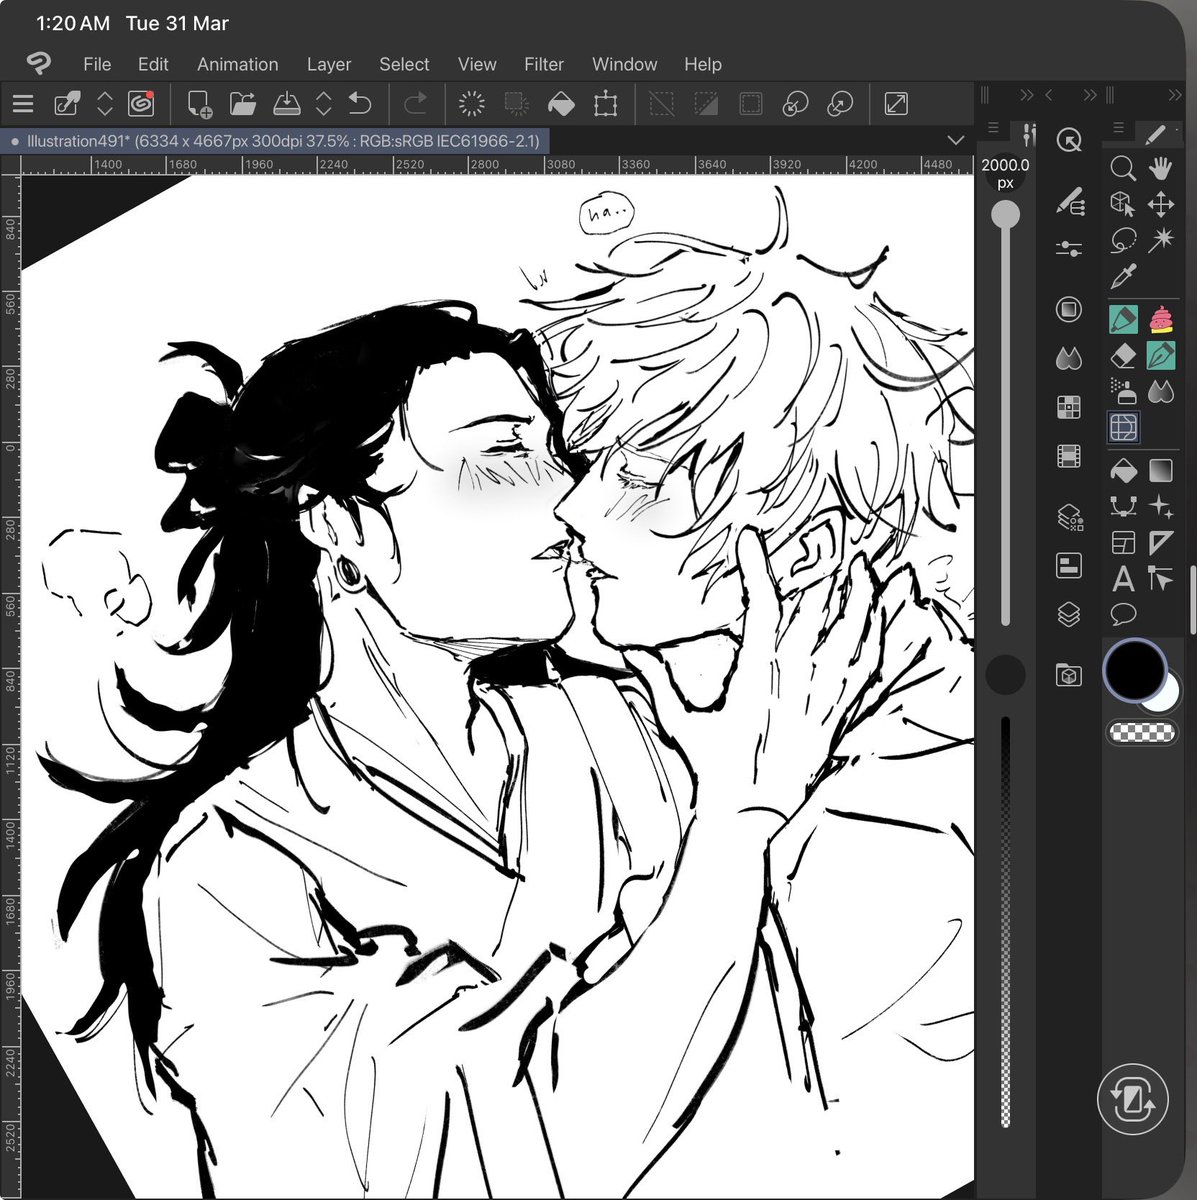Select the Eyedropper tool
Image resolution: width=1197 pixels, height=1200 pixels.
(x=1123, y=277)
